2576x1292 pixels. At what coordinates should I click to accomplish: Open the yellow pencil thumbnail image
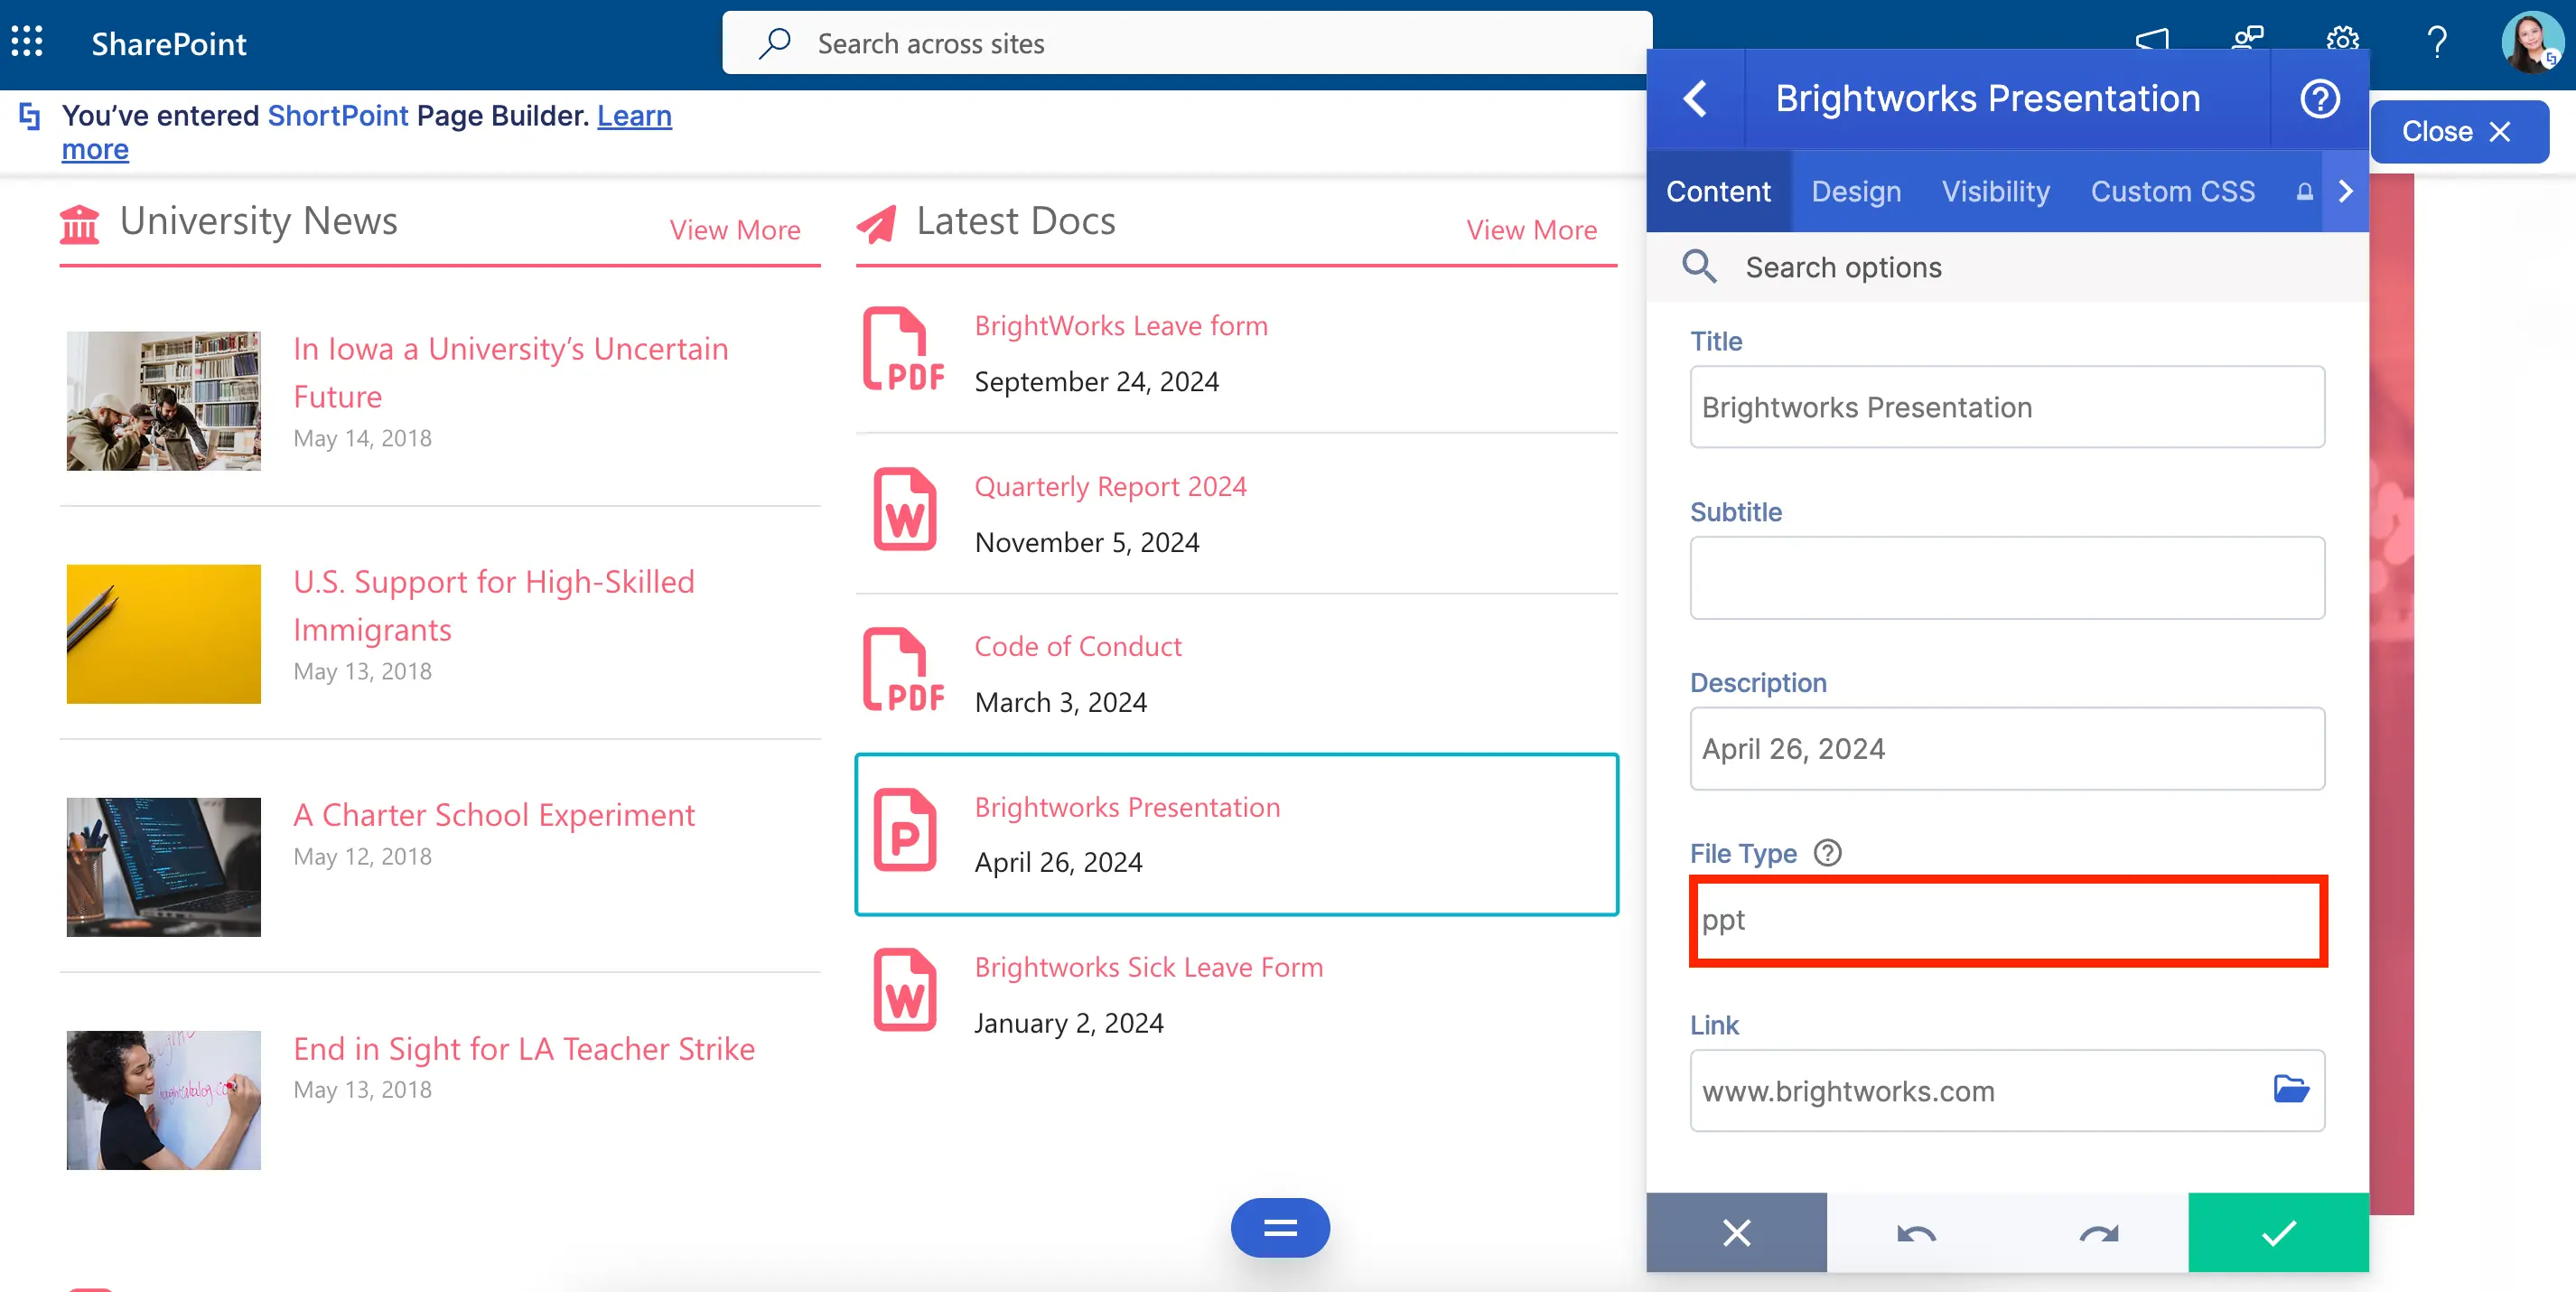click(x=164, y=634)
